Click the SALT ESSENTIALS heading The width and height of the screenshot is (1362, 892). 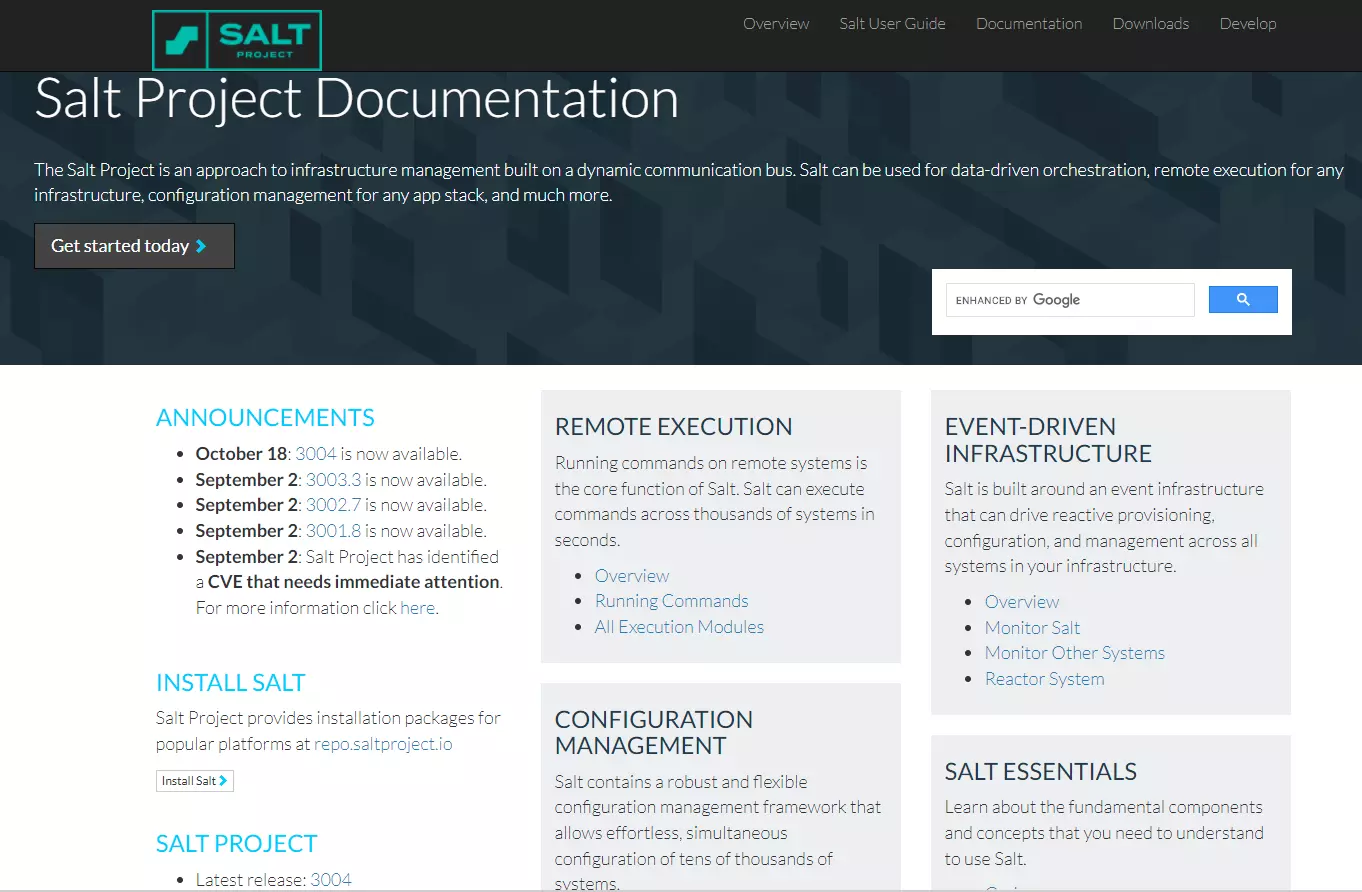tap(1041, 772)
